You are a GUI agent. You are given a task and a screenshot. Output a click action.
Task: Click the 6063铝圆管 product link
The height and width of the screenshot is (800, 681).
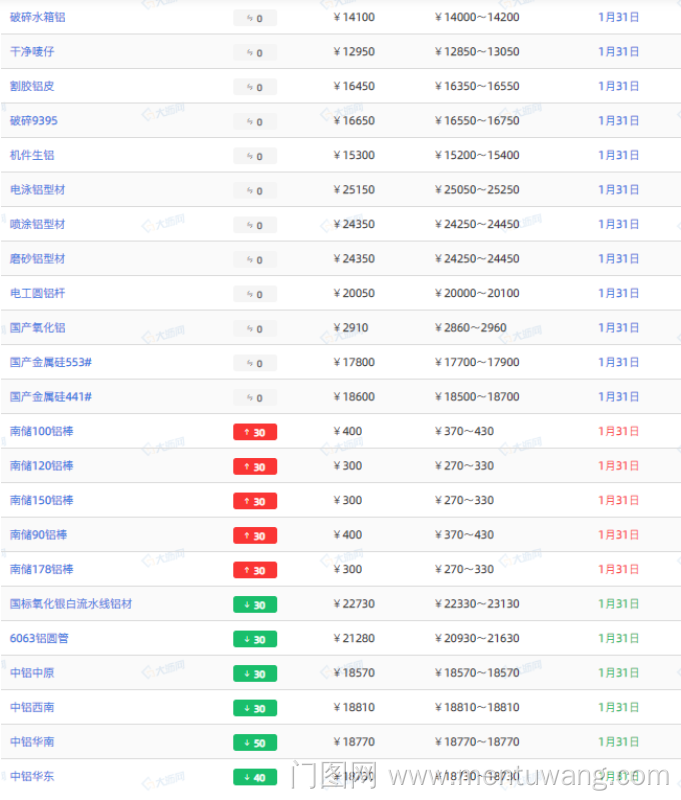pos(39,638)
